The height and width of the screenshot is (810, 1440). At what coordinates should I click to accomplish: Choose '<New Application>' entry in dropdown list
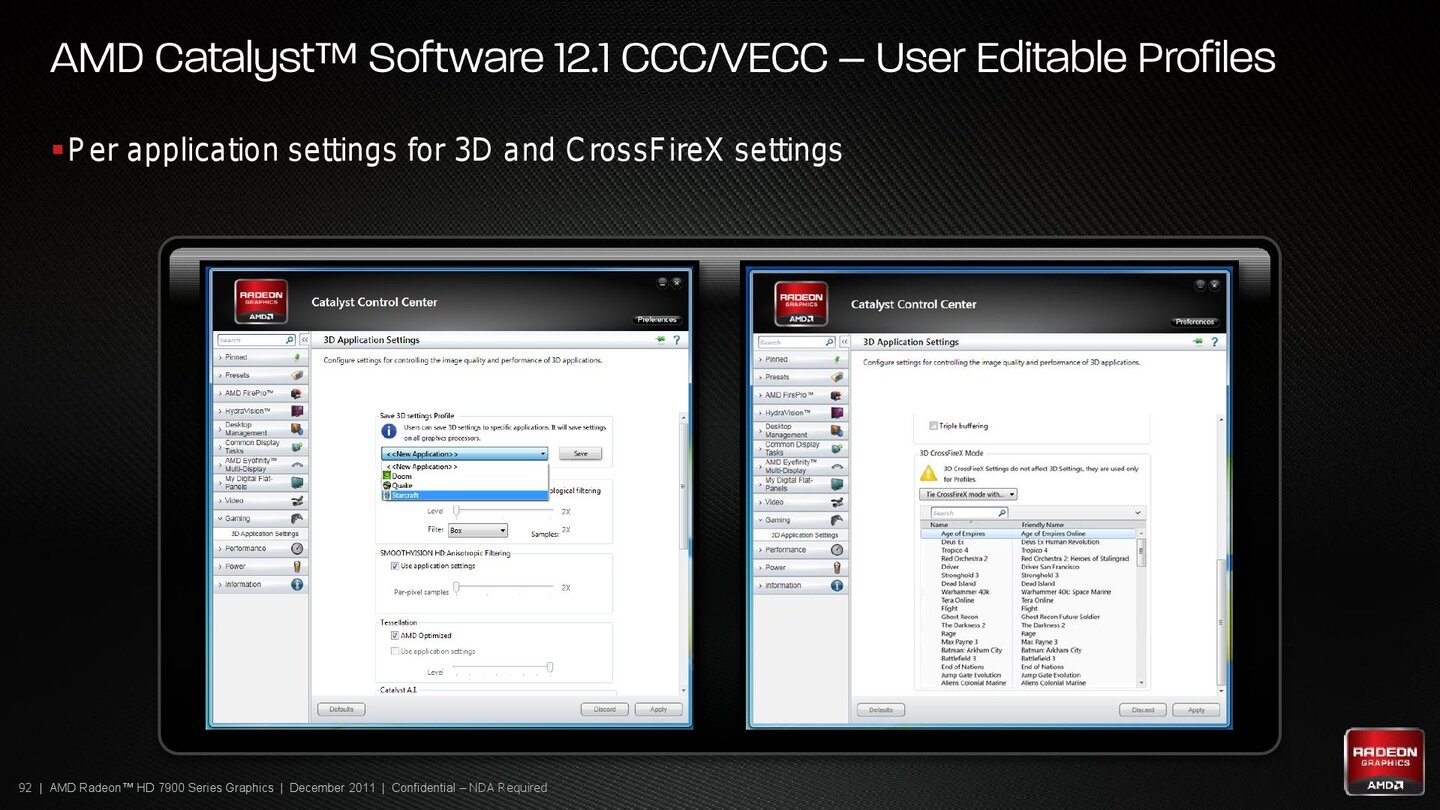[x=465, y=467]
